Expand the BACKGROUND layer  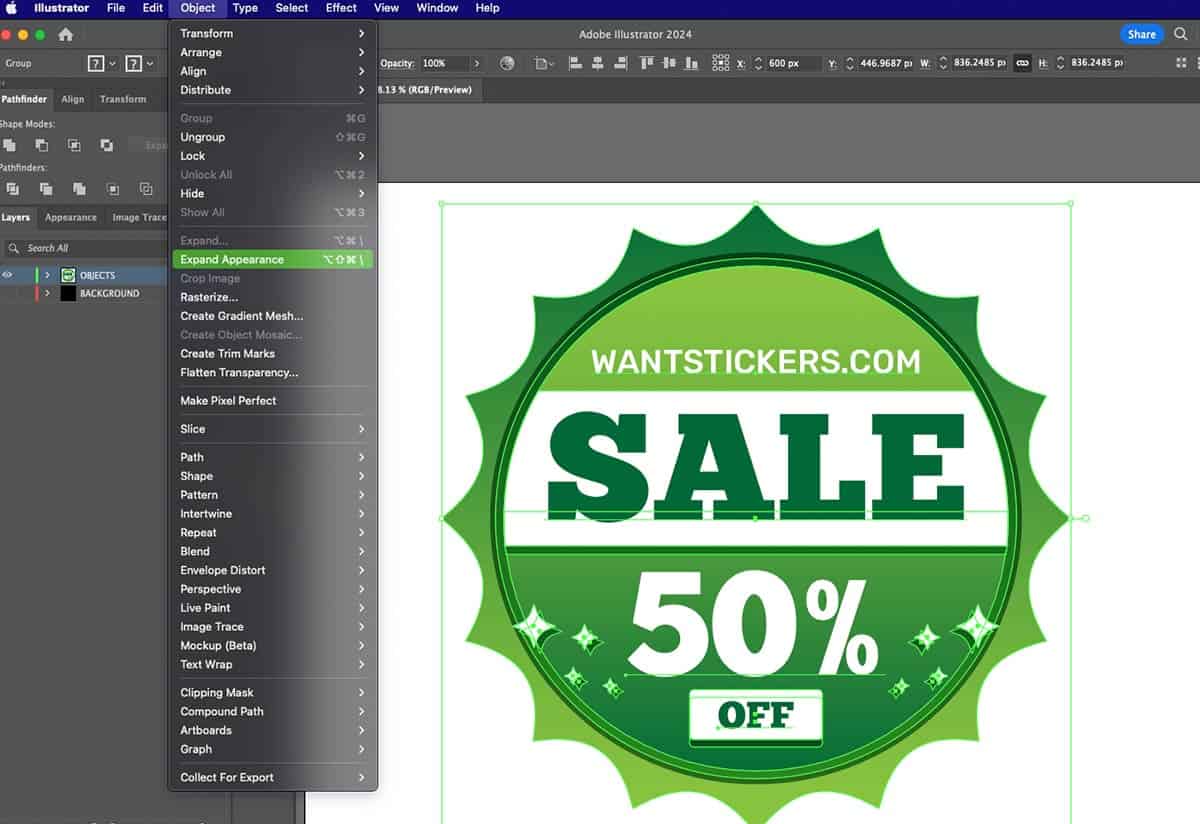click(x=47, y=293)
